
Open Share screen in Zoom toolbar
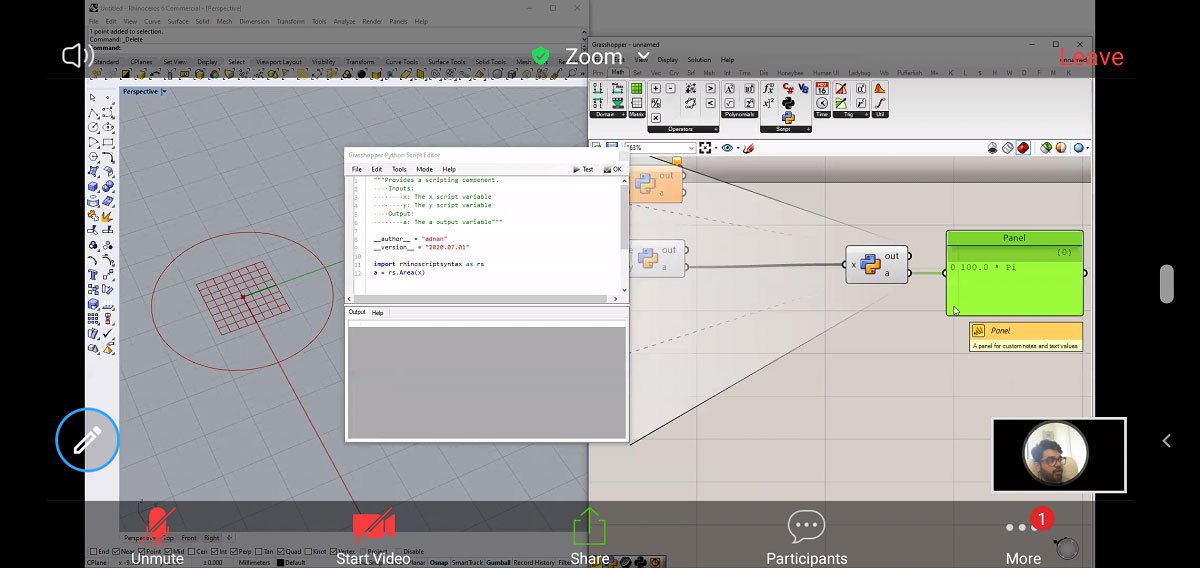(x=590, y=535)
